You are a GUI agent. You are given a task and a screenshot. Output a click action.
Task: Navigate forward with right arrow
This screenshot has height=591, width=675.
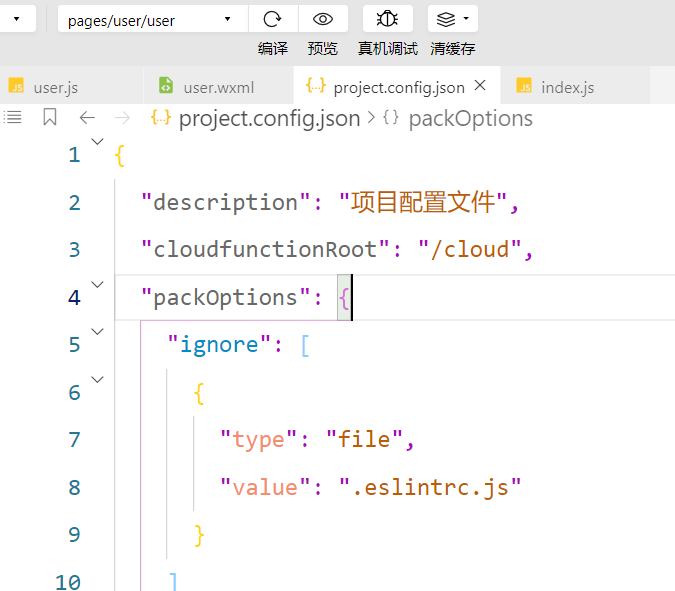[122, 118]
